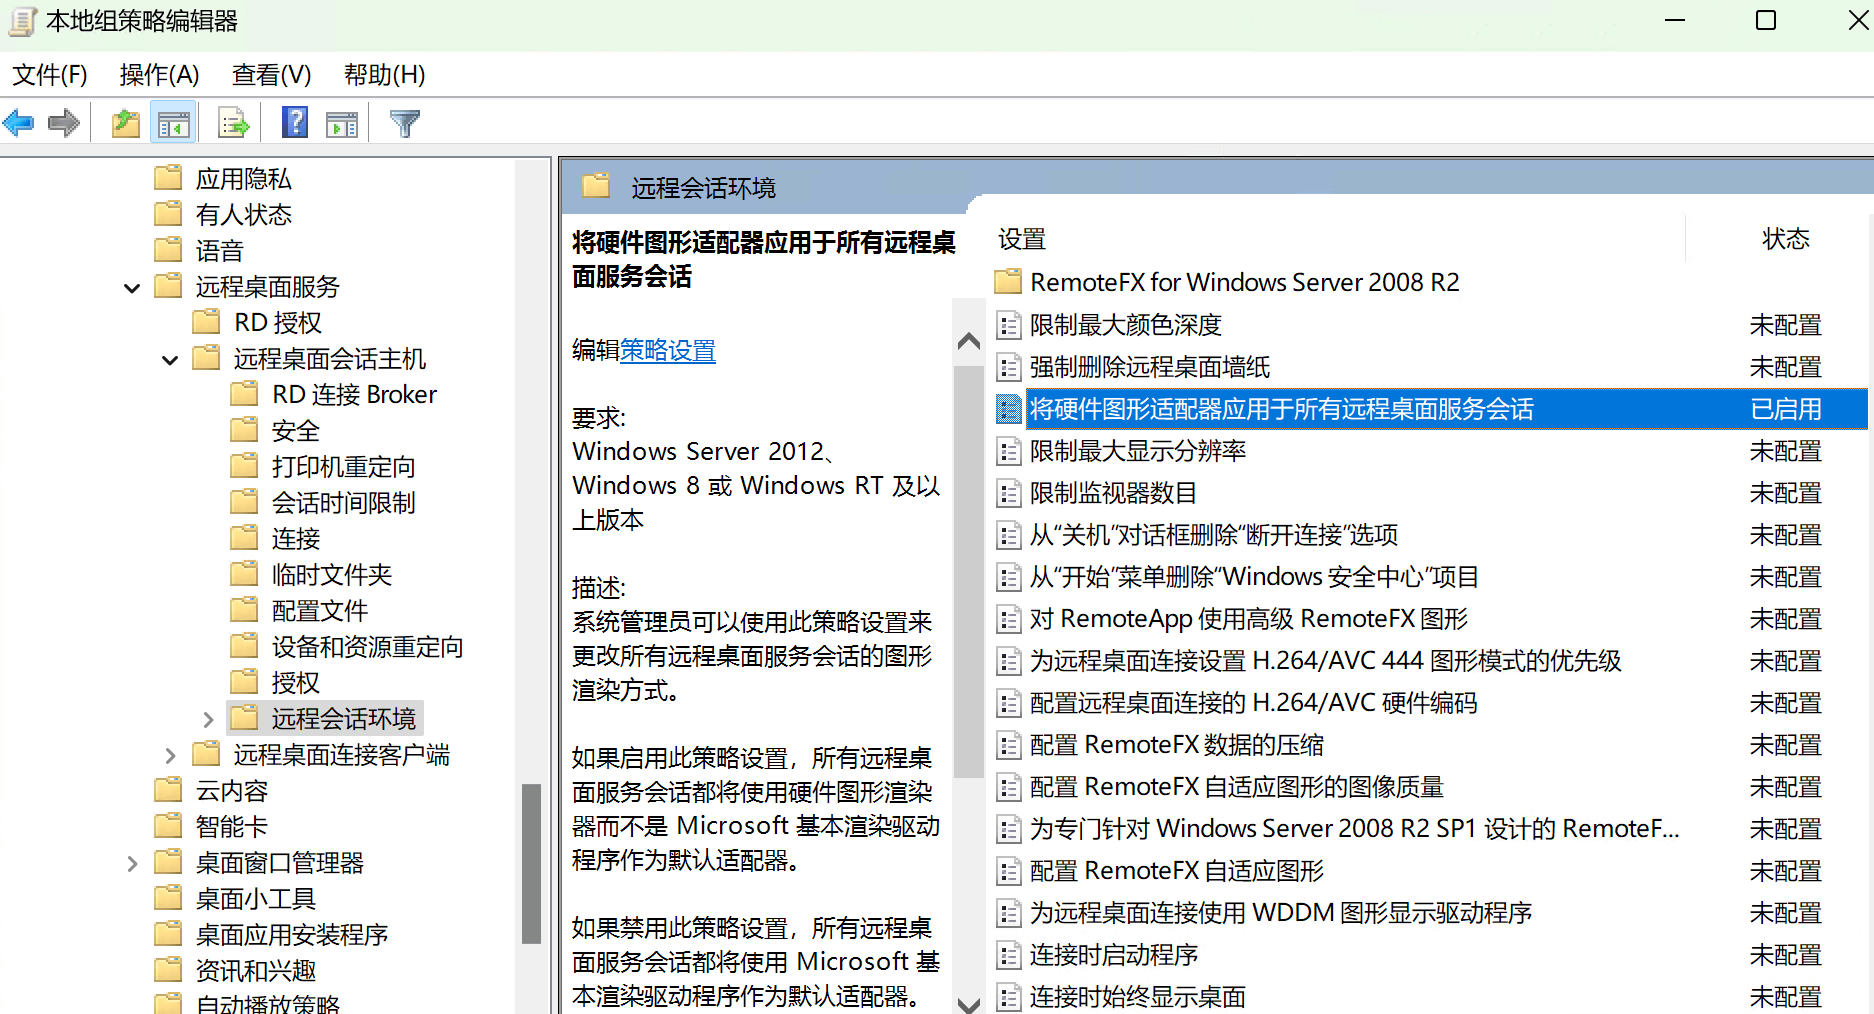Open the 操作(A) menu

click(159, 75)
